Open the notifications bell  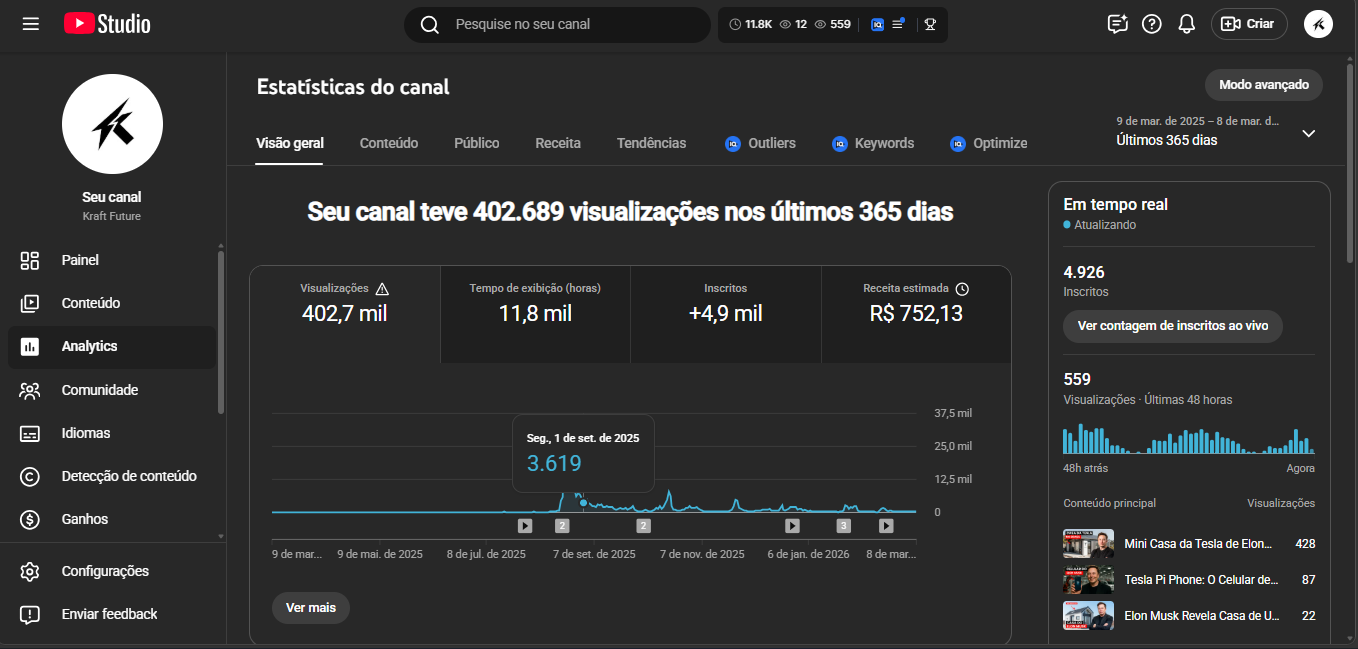[x=1187, y=24]
